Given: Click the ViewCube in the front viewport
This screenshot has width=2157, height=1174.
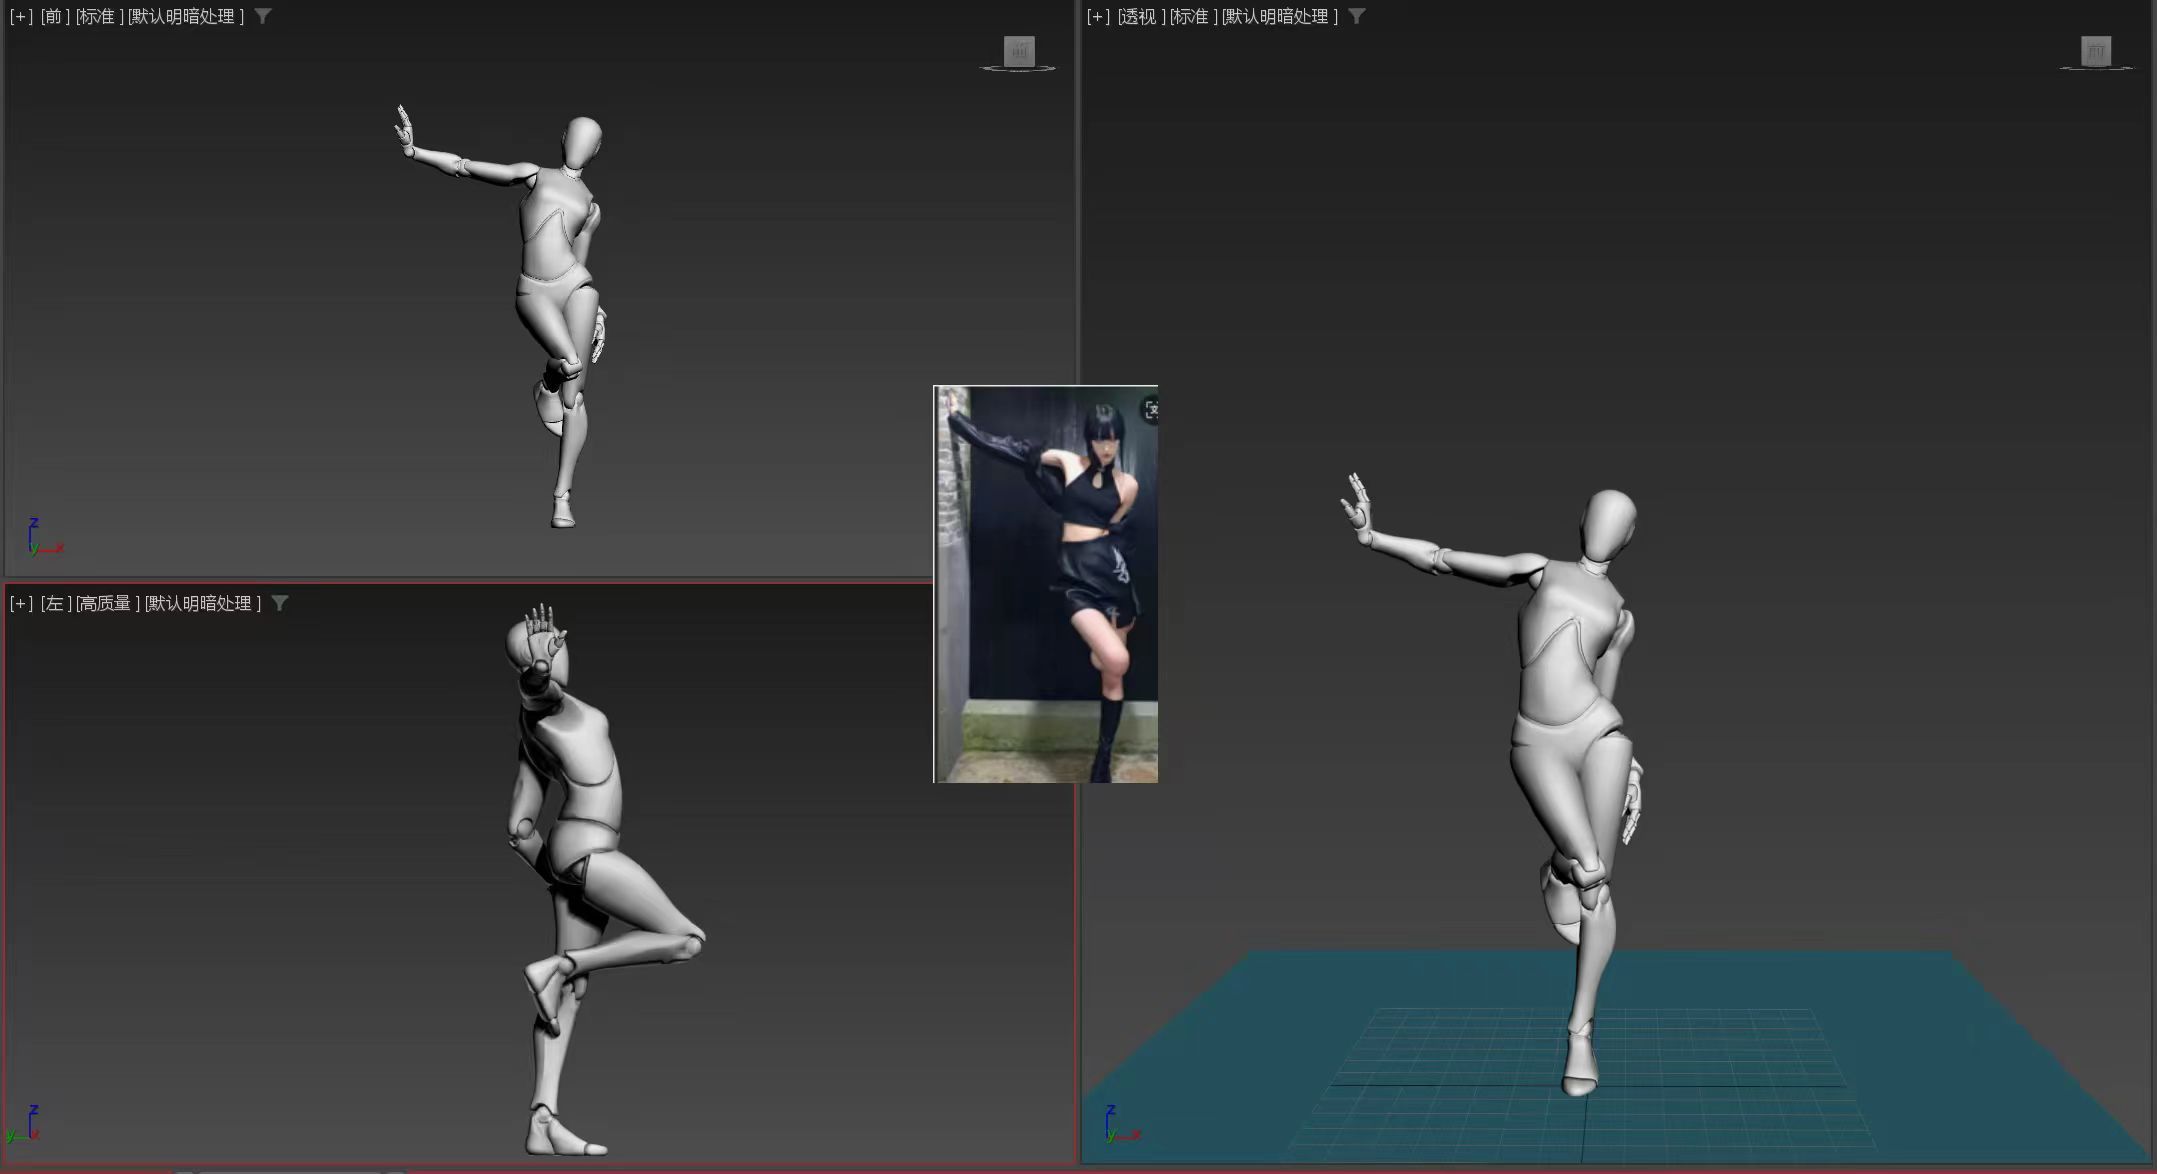Looking at the screenshot, I should 1018,52.
